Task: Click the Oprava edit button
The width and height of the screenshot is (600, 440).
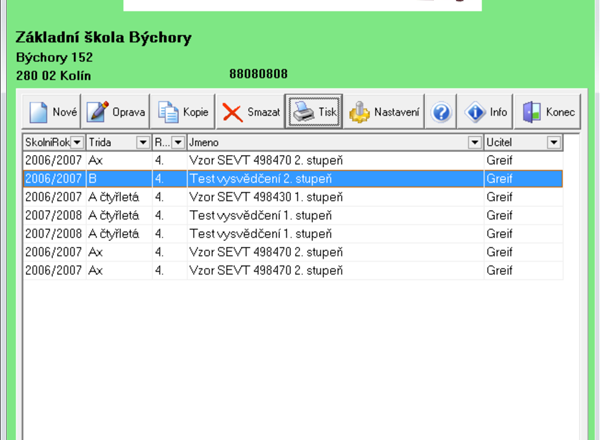Action: point(115,112)
